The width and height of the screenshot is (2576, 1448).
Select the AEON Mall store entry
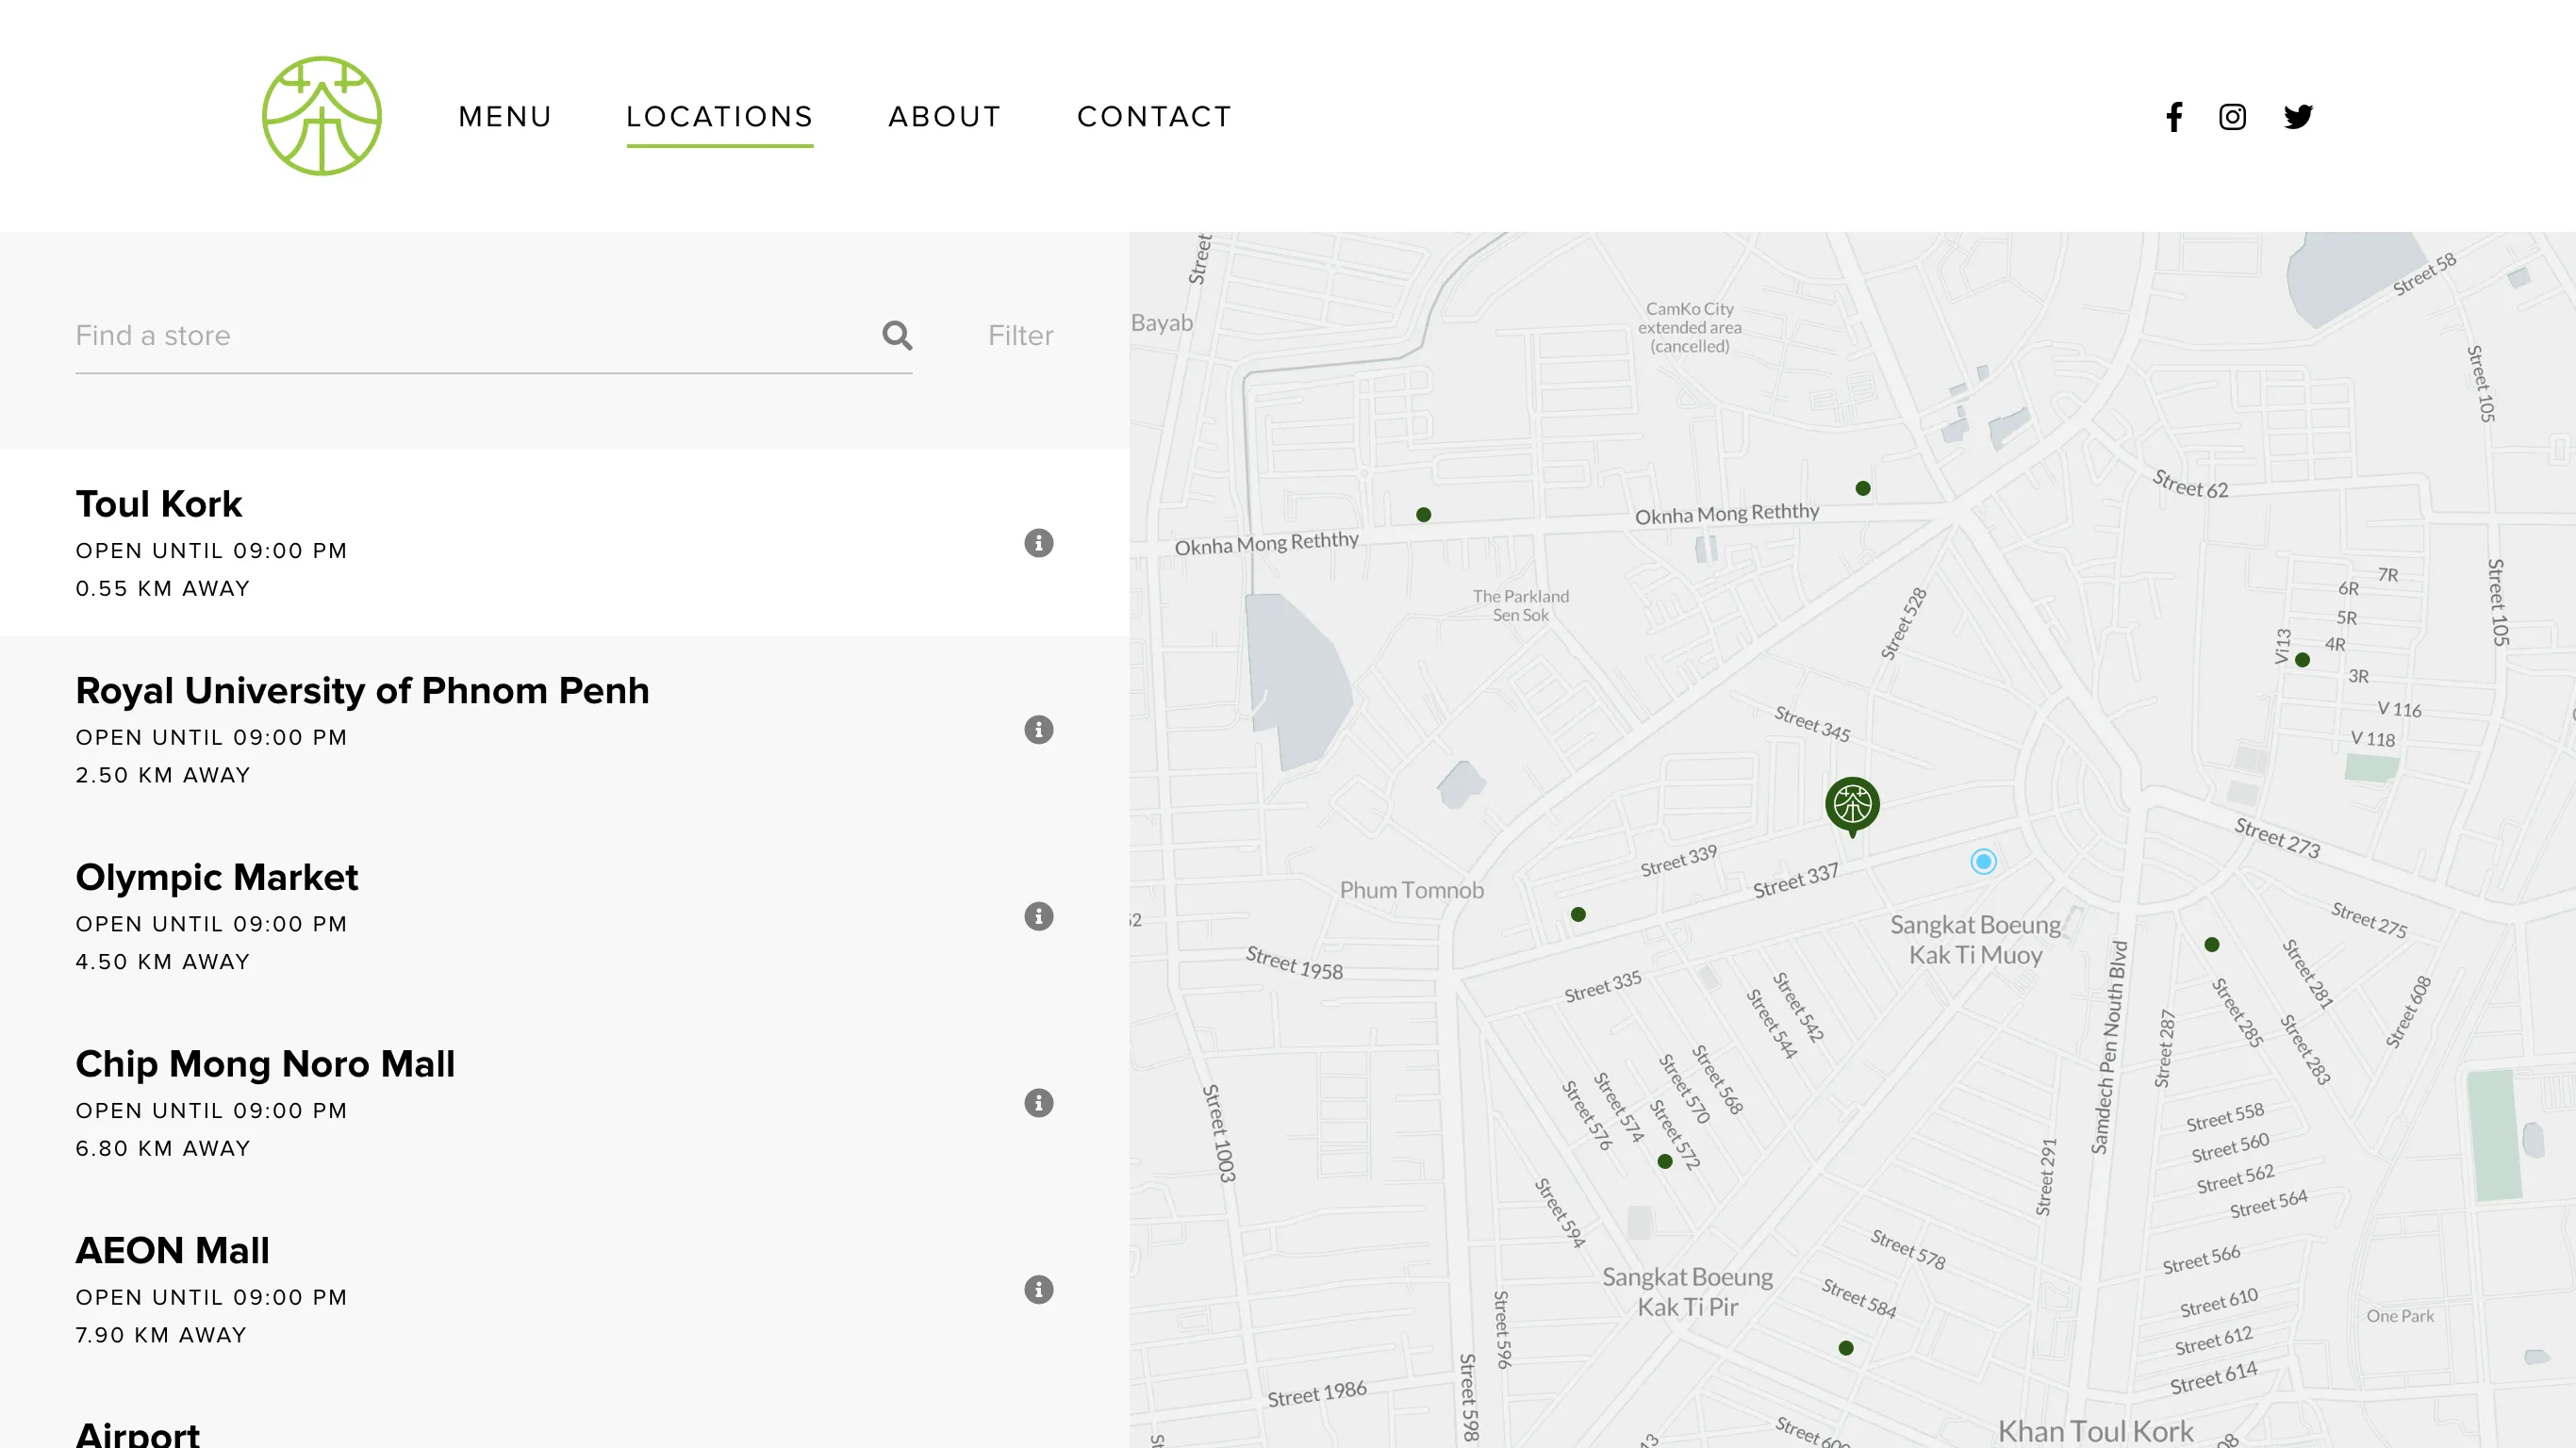coord(565,1289)
